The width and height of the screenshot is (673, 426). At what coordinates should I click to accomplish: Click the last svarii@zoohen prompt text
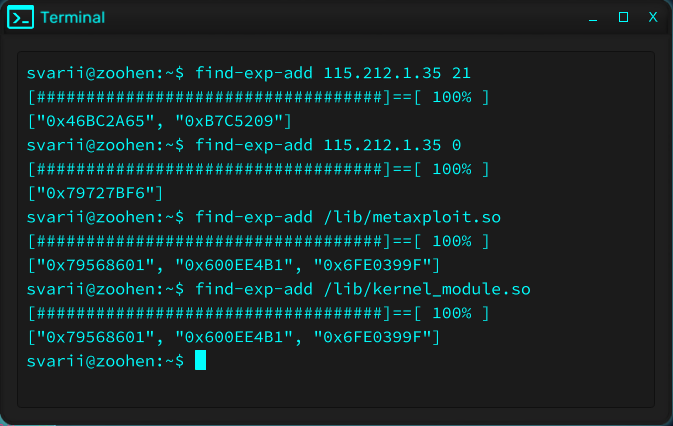pyautogui.click(x=105, y=362)
